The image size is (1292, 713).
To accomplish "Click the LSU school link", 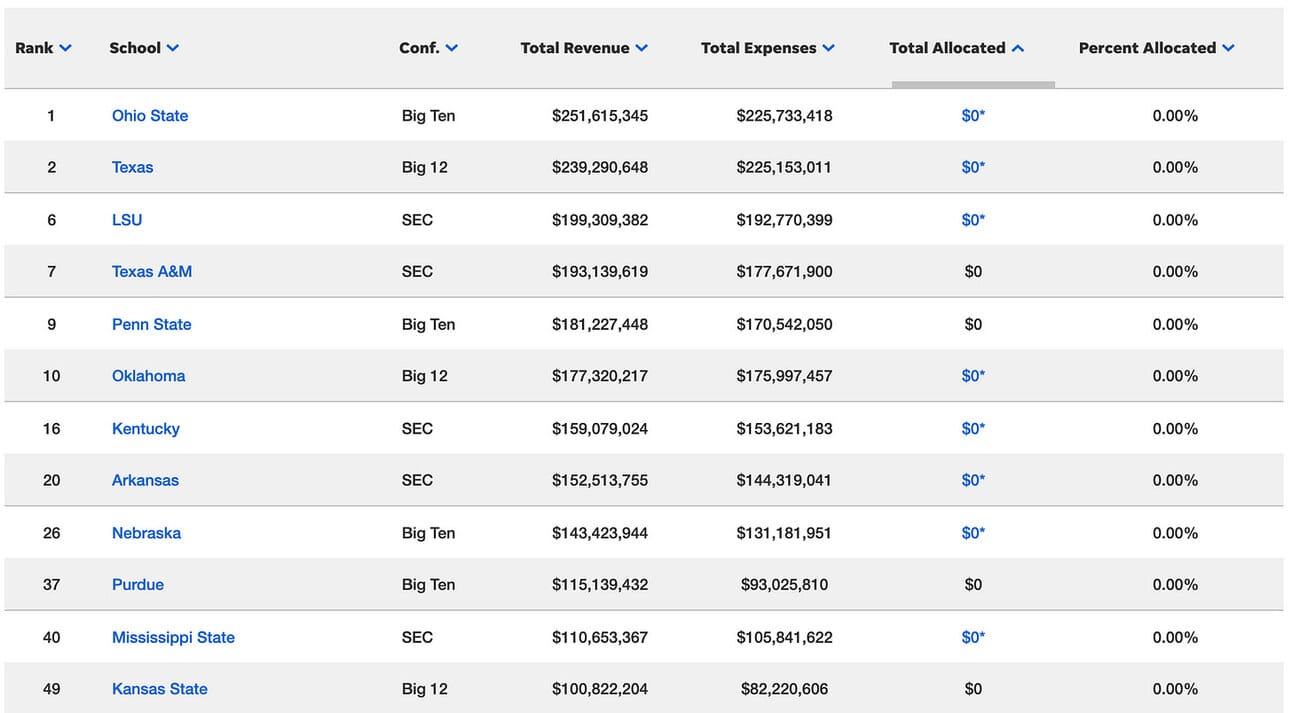I will pos(127,220).
